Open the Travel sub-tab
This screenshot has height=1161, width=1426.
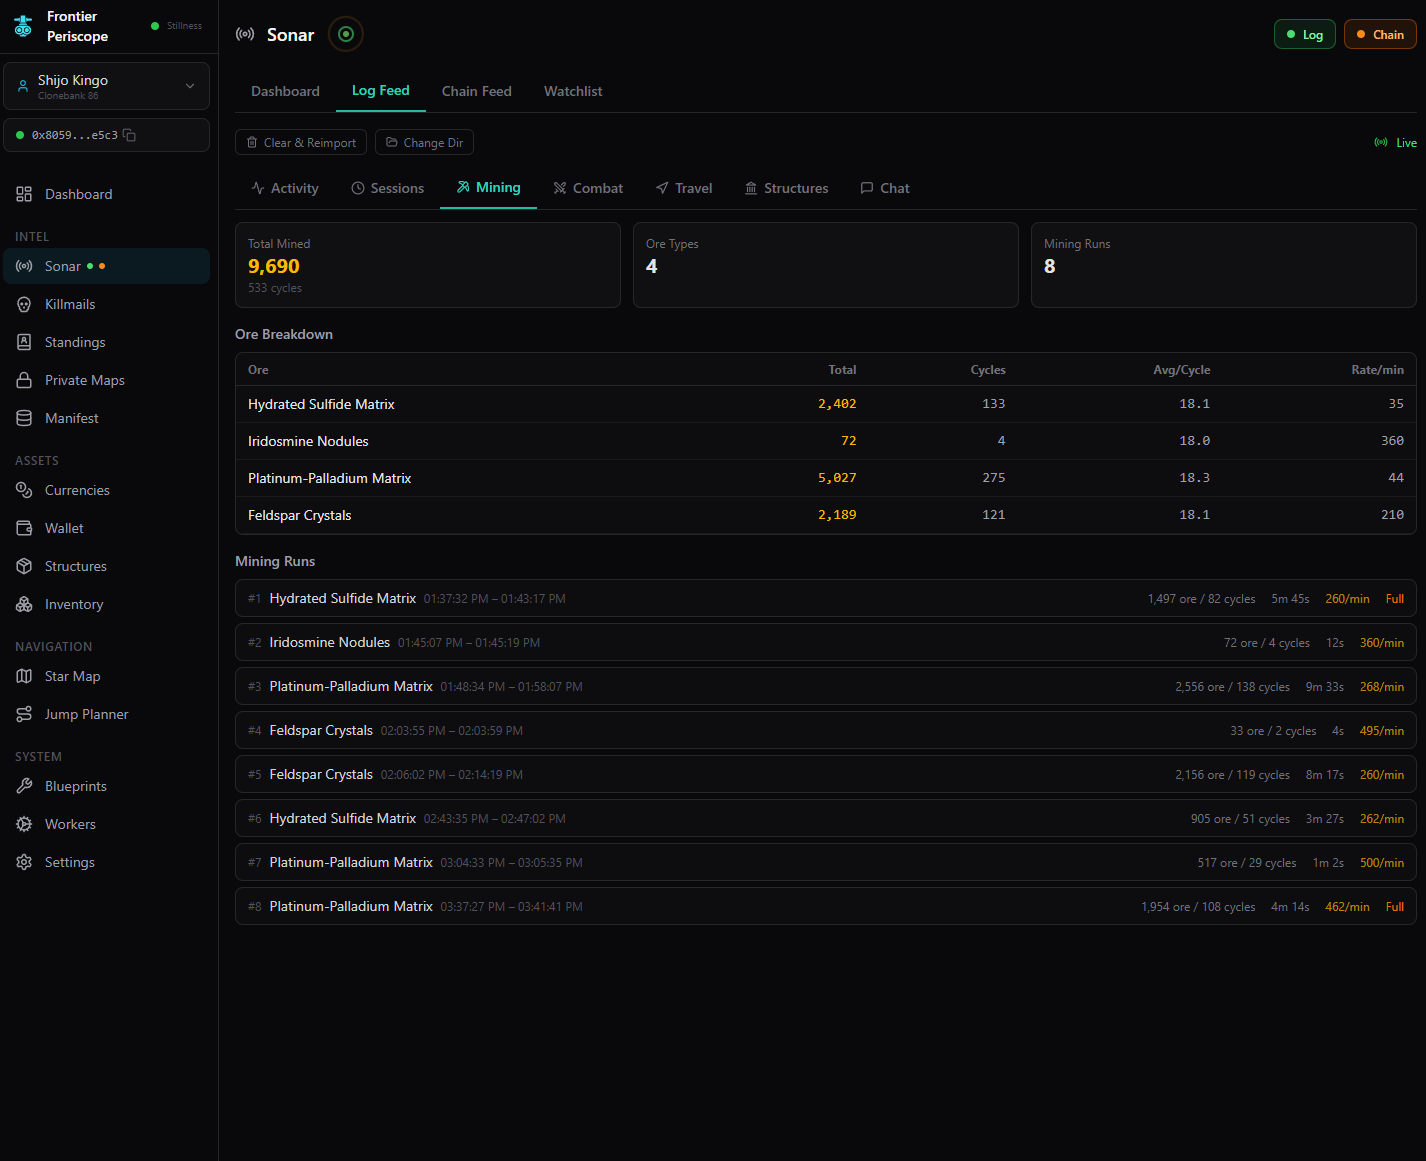click(684, 188)
